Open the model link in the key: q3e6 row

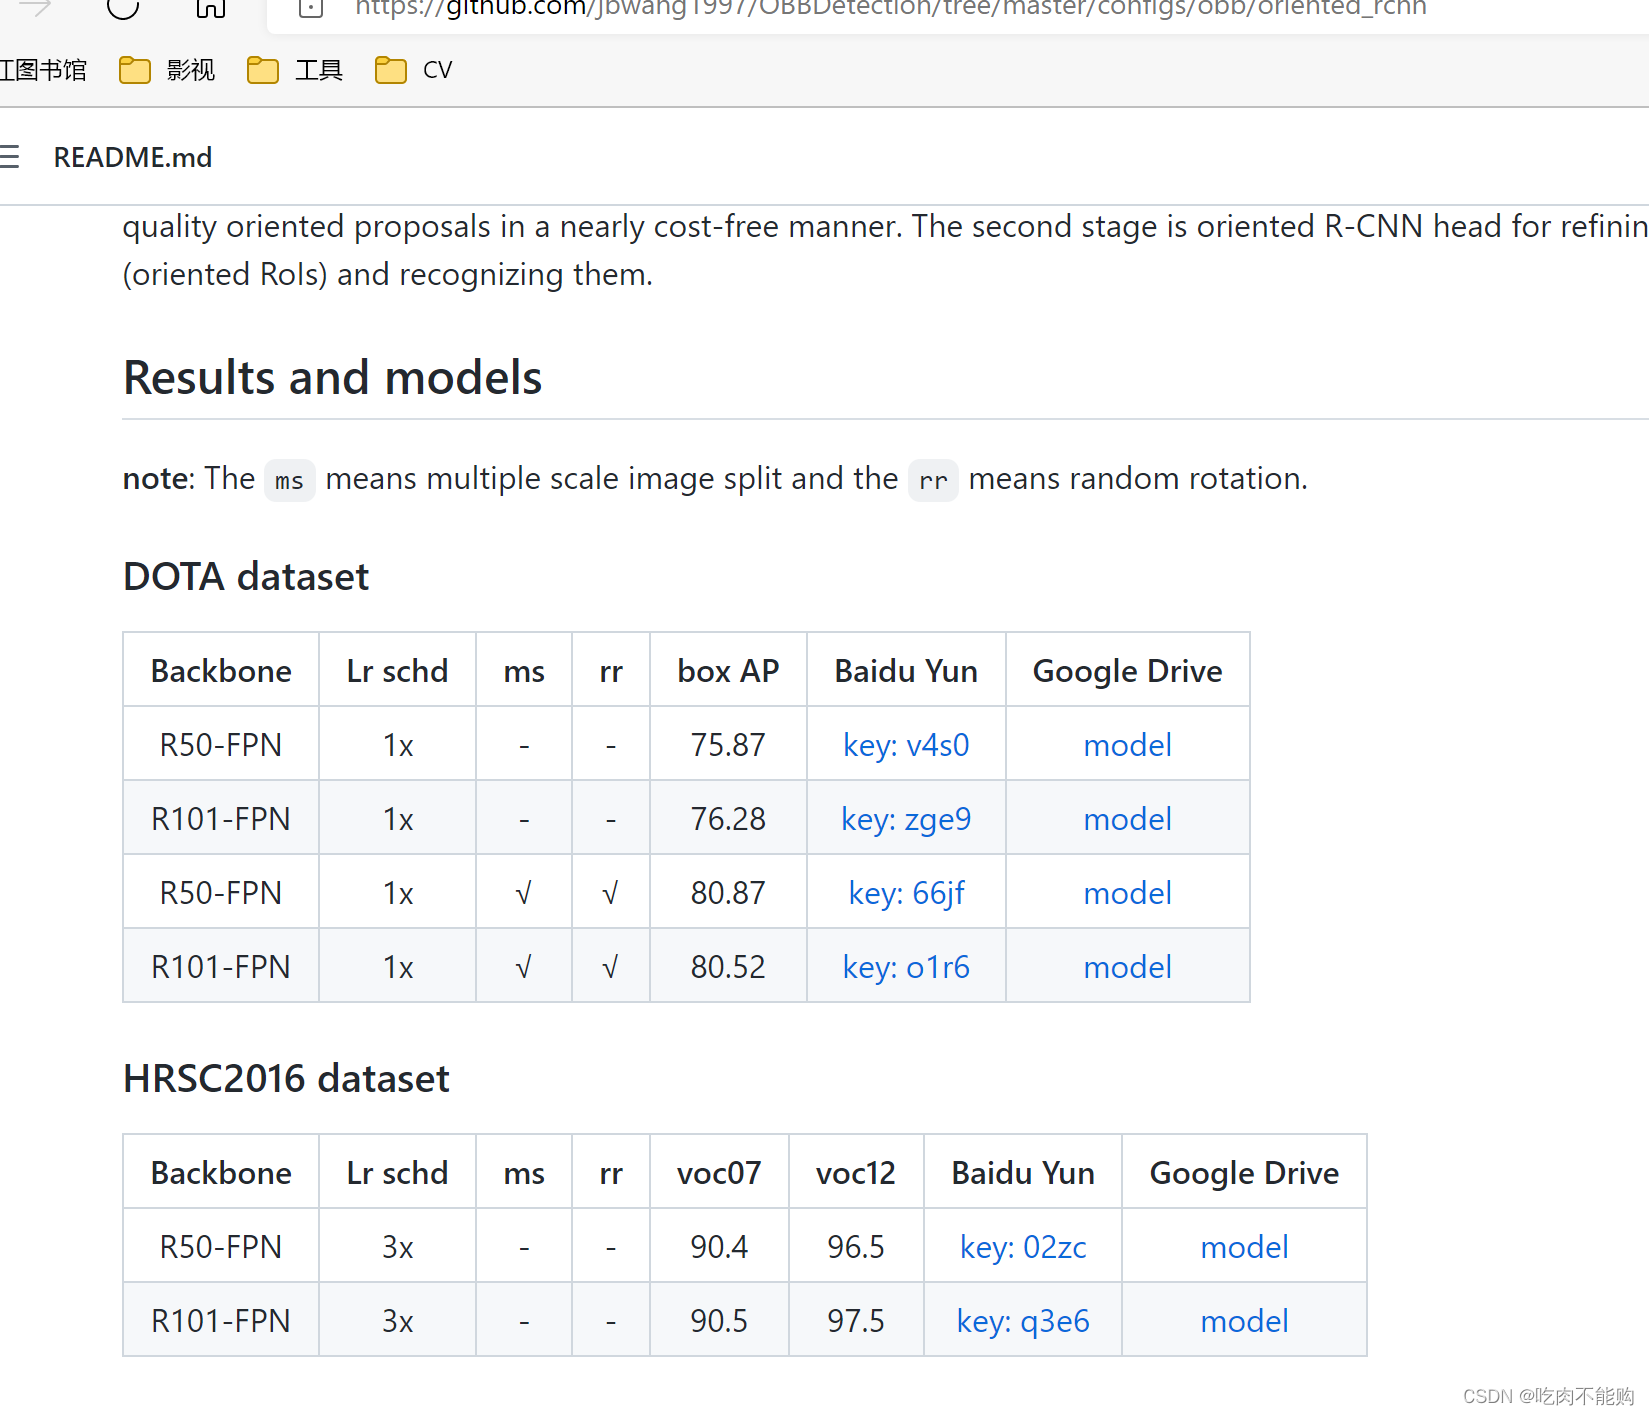click(1245, 1321)
